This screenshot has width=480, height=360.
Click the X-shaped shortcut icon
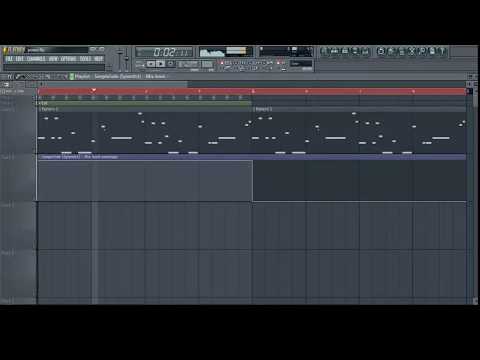(x=412, y=51)
